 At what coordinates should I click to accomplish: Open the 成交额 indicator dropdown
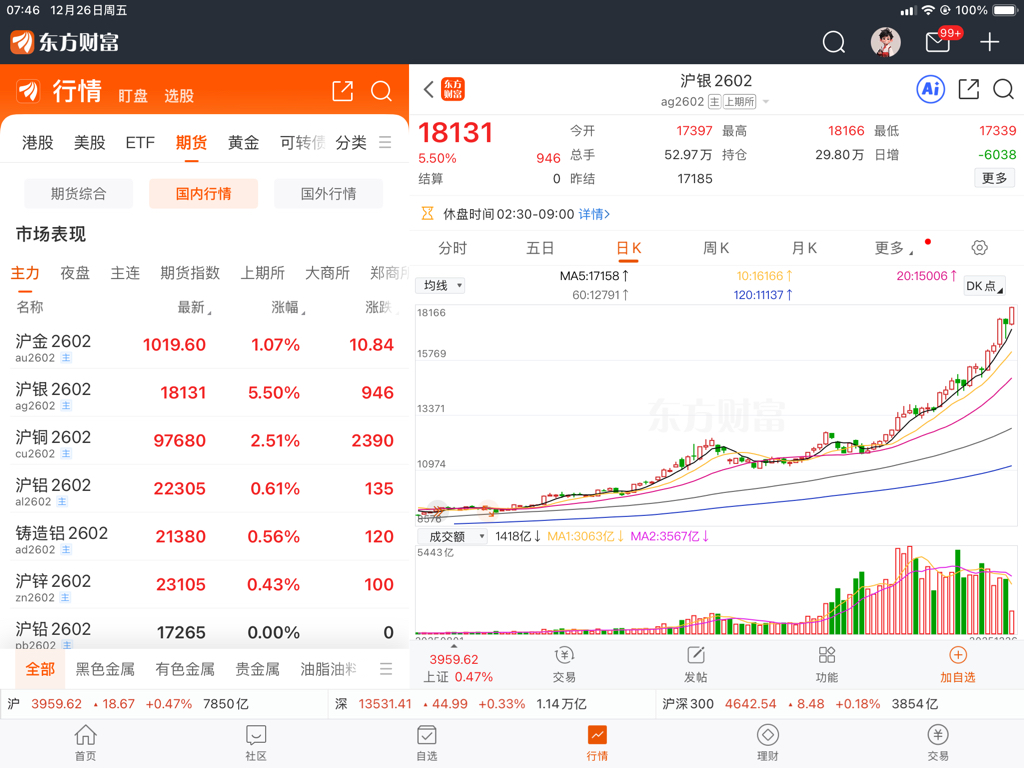[x=451, y=536]
